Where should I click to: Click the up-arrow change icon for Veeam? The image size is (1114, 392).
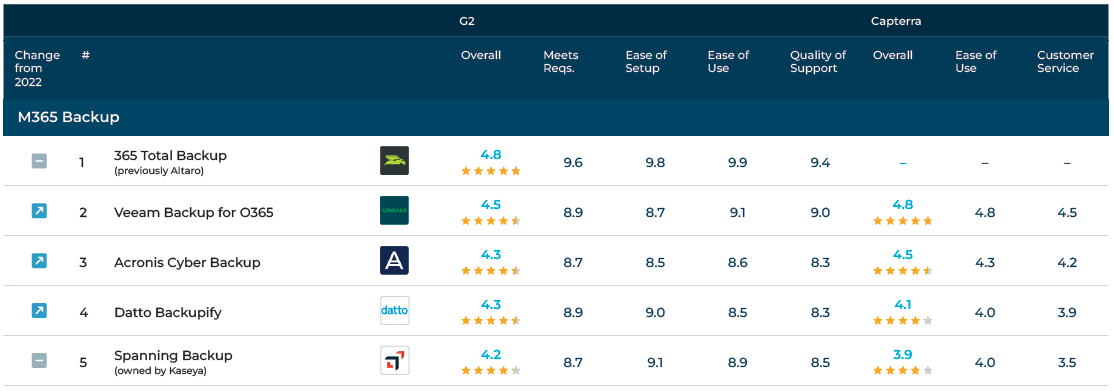click(39, 211)
